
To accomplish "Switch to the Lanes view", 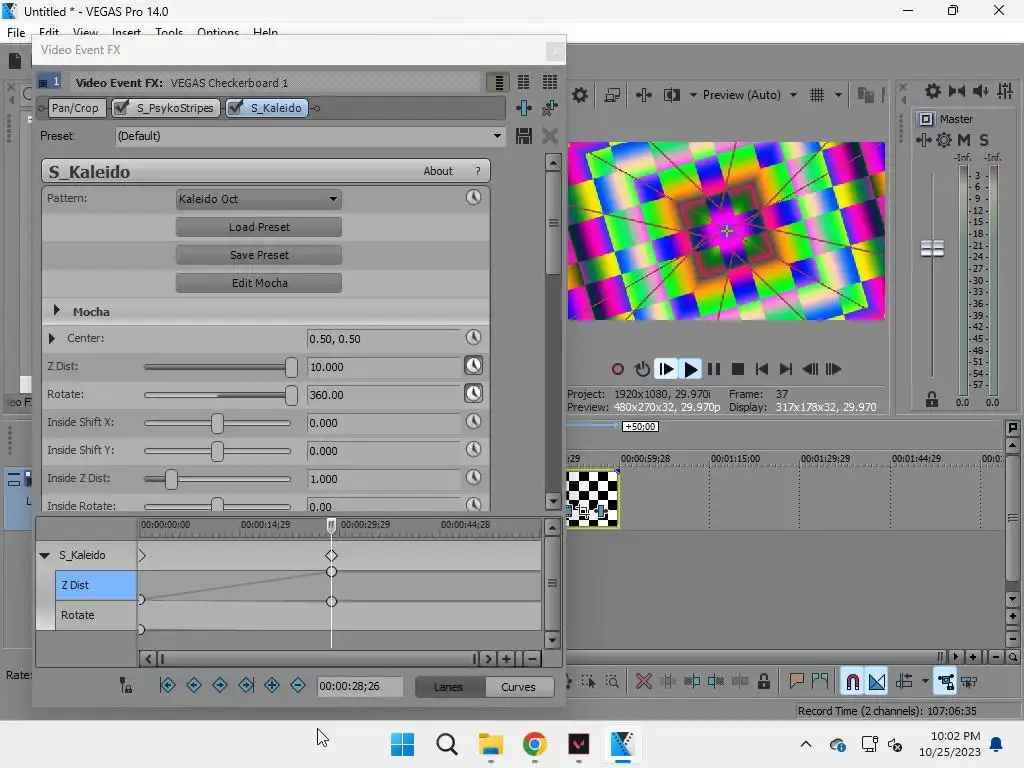I will pos(449,687).
